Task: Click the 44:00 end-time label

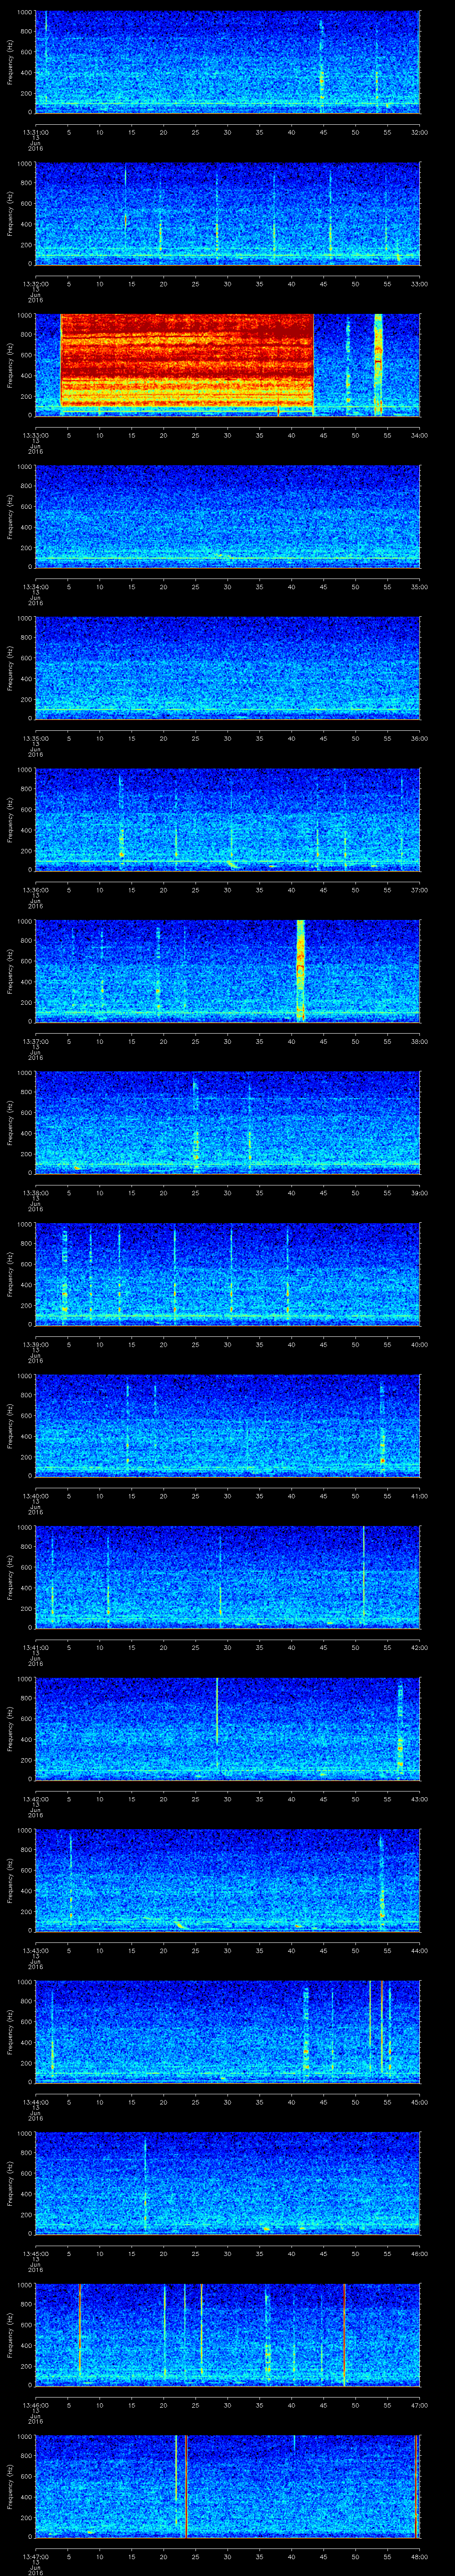Action: point(419,1950)
